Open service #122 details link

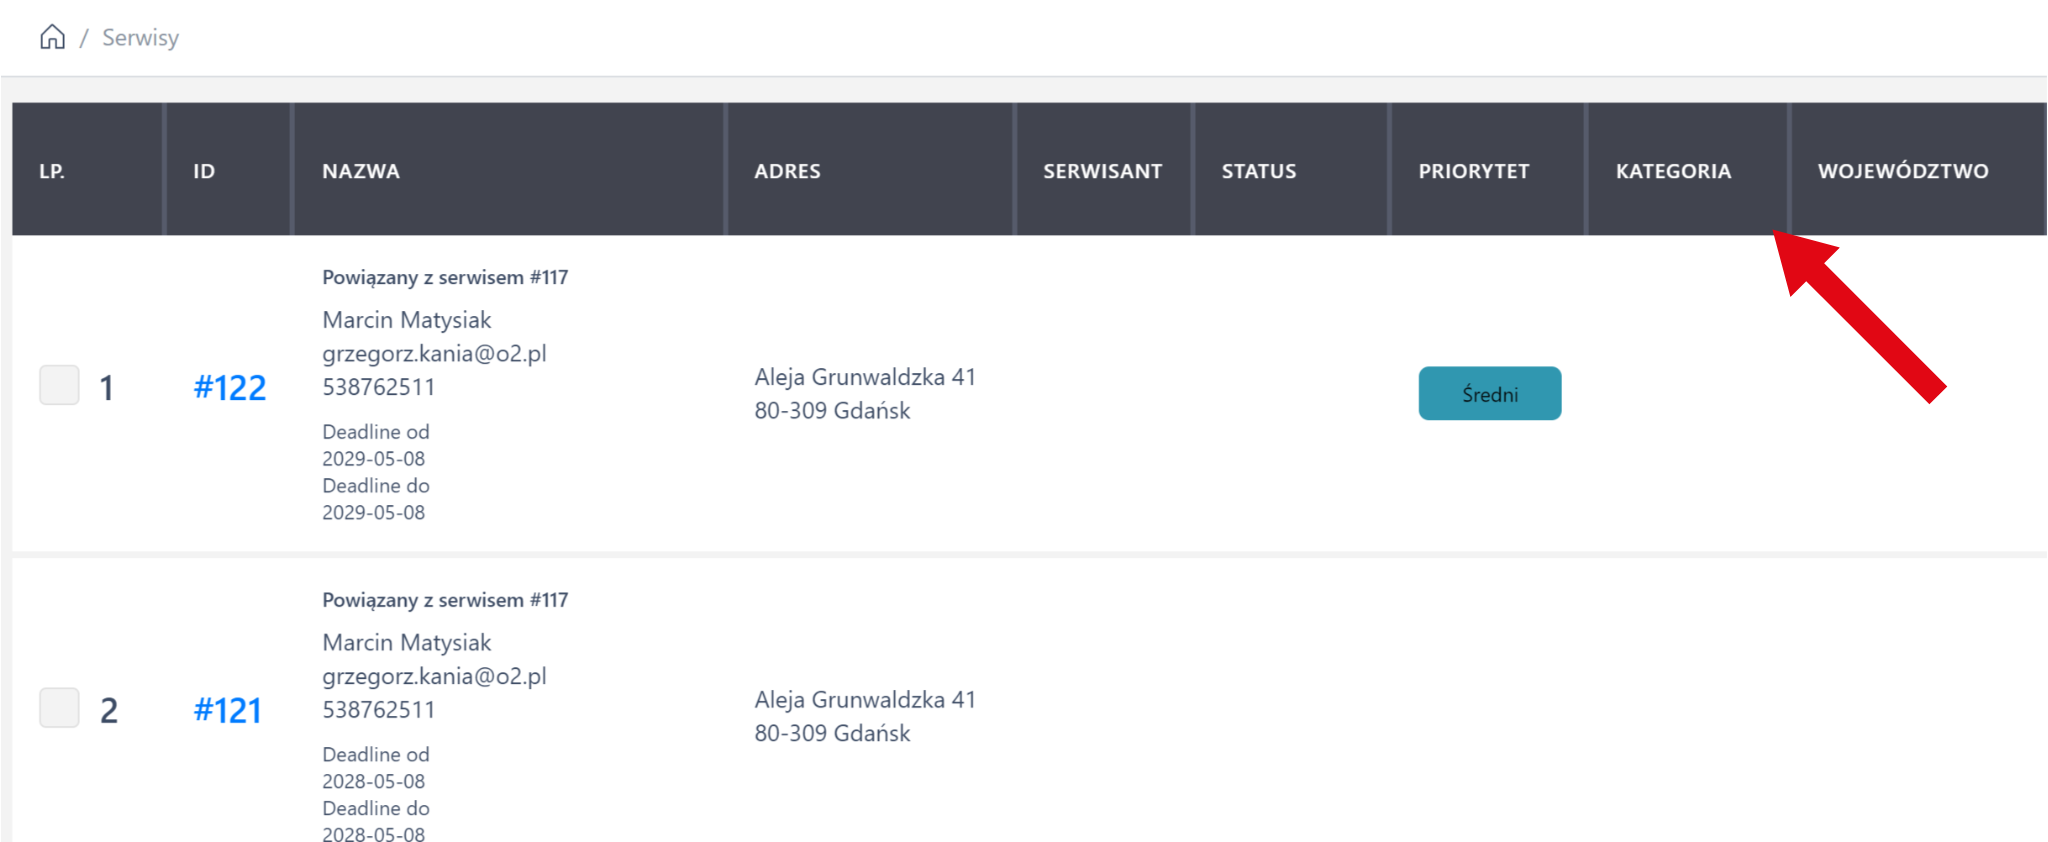pos(229,388)
